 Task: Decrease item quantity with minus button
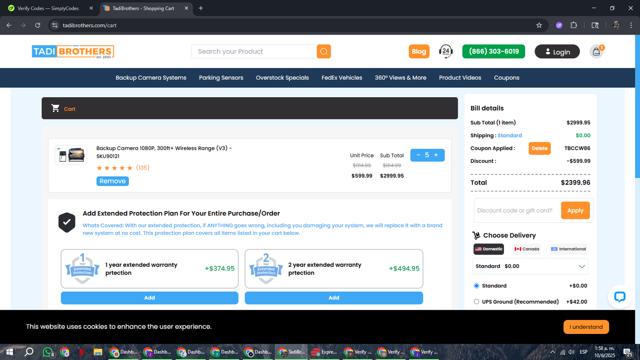(x=418, y=155)
